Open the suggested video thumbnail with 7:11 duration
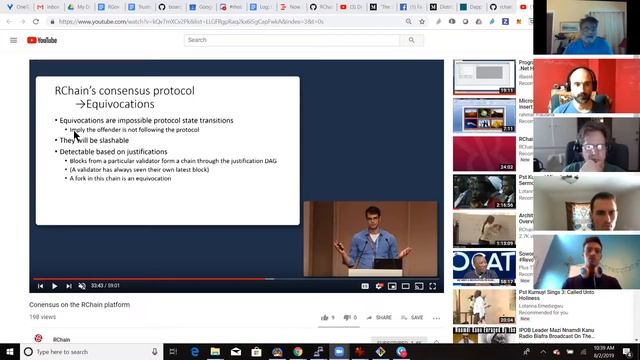This screenshot has width=640, height=360. tap(484, 115)
